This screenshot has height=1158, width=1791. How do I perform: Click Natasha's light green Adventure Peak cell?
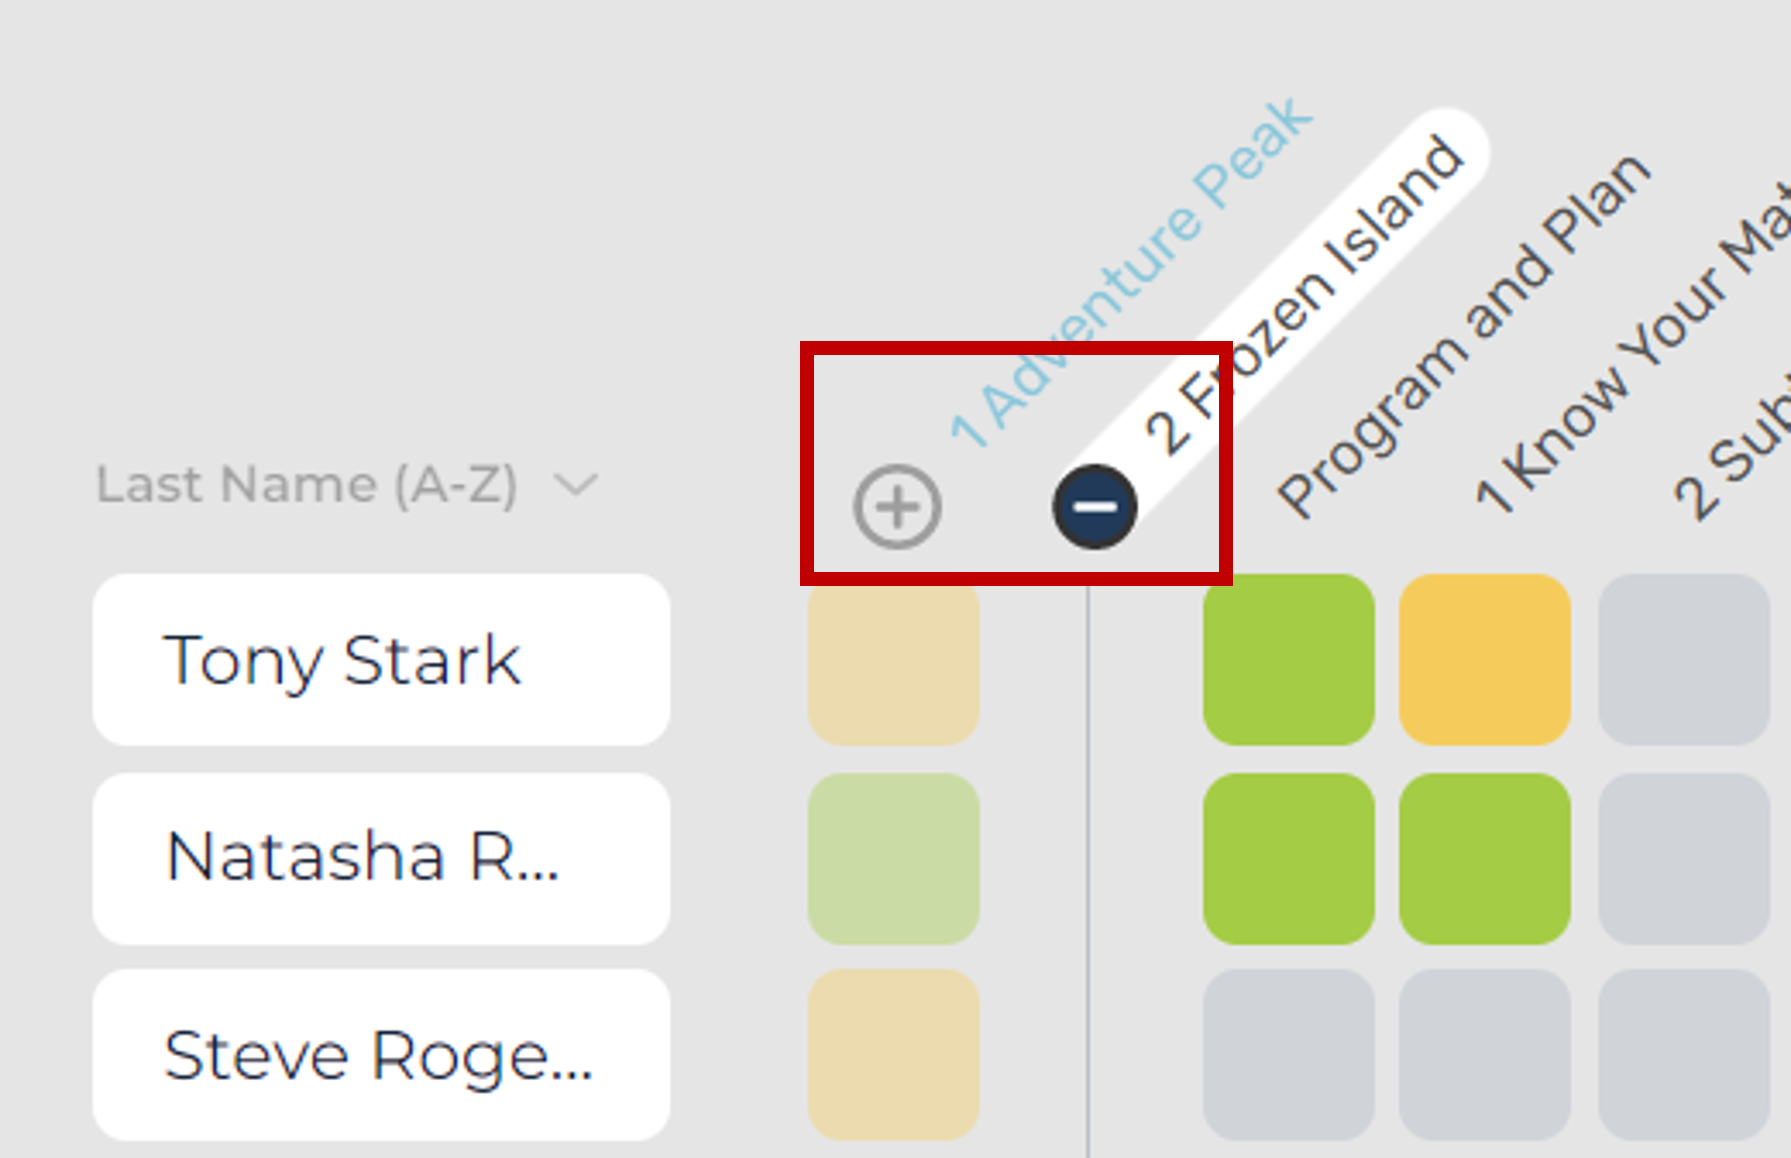(895, 858)
